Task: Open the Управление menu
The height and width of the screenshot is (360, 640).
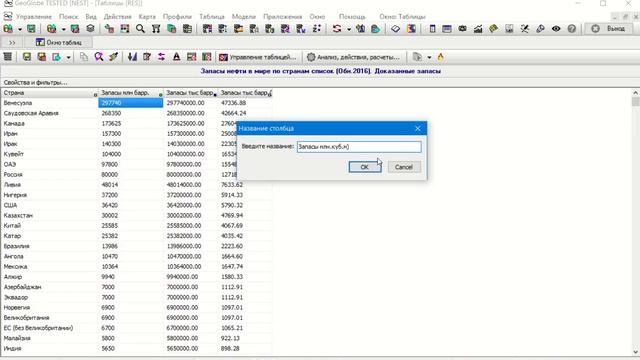Action: [x=34, y=17]
